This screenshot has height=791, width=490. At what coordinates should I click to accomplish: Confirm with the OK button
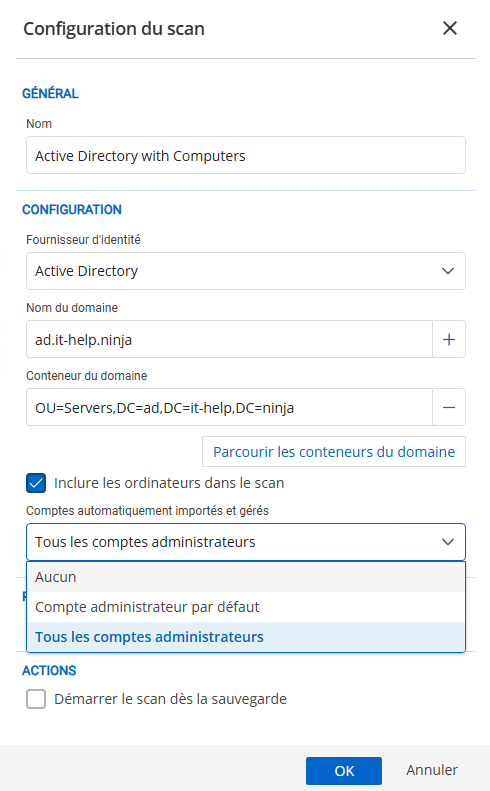(344, 771)
